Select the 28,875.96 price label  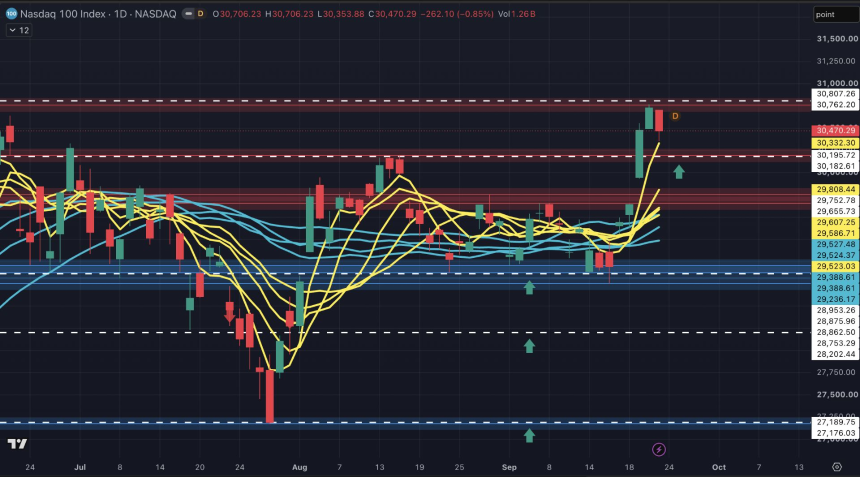point(835,321)
